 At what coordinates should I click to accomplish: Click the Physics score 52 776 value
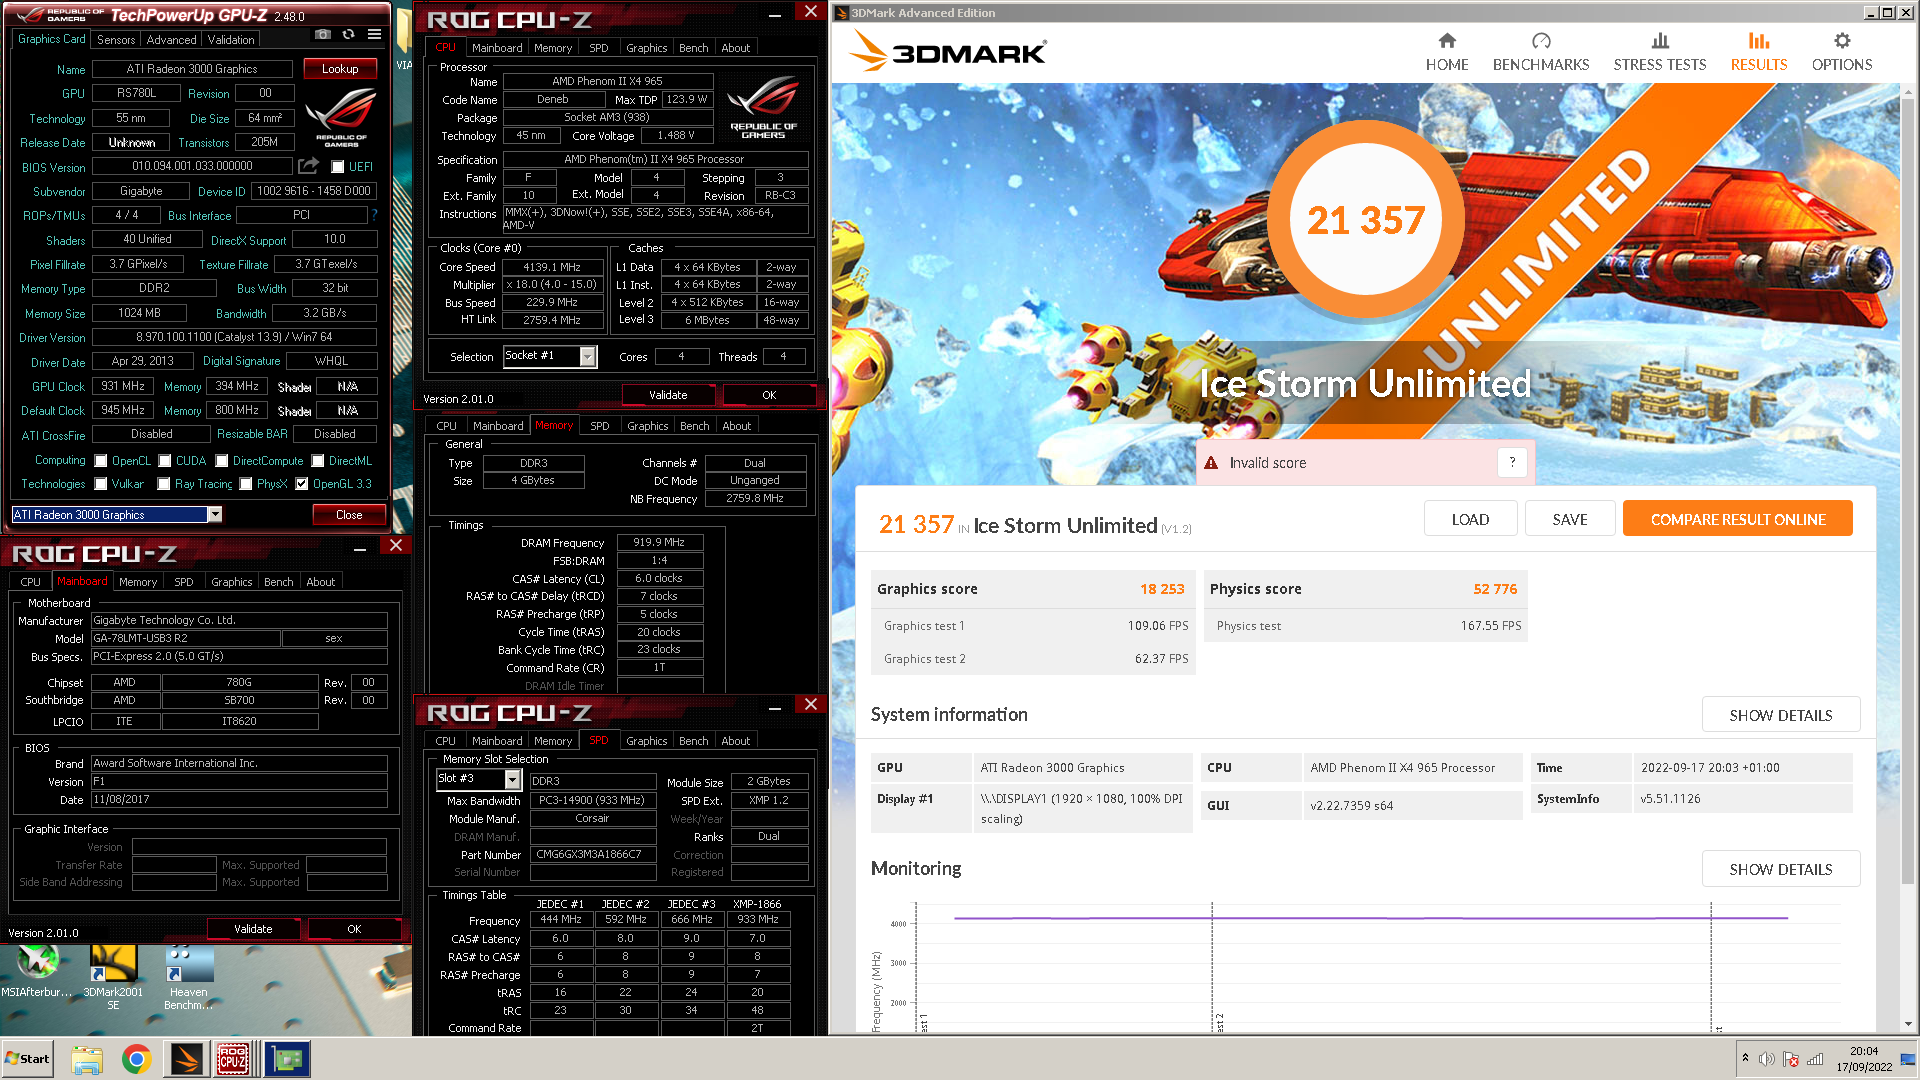point(1495,589)
